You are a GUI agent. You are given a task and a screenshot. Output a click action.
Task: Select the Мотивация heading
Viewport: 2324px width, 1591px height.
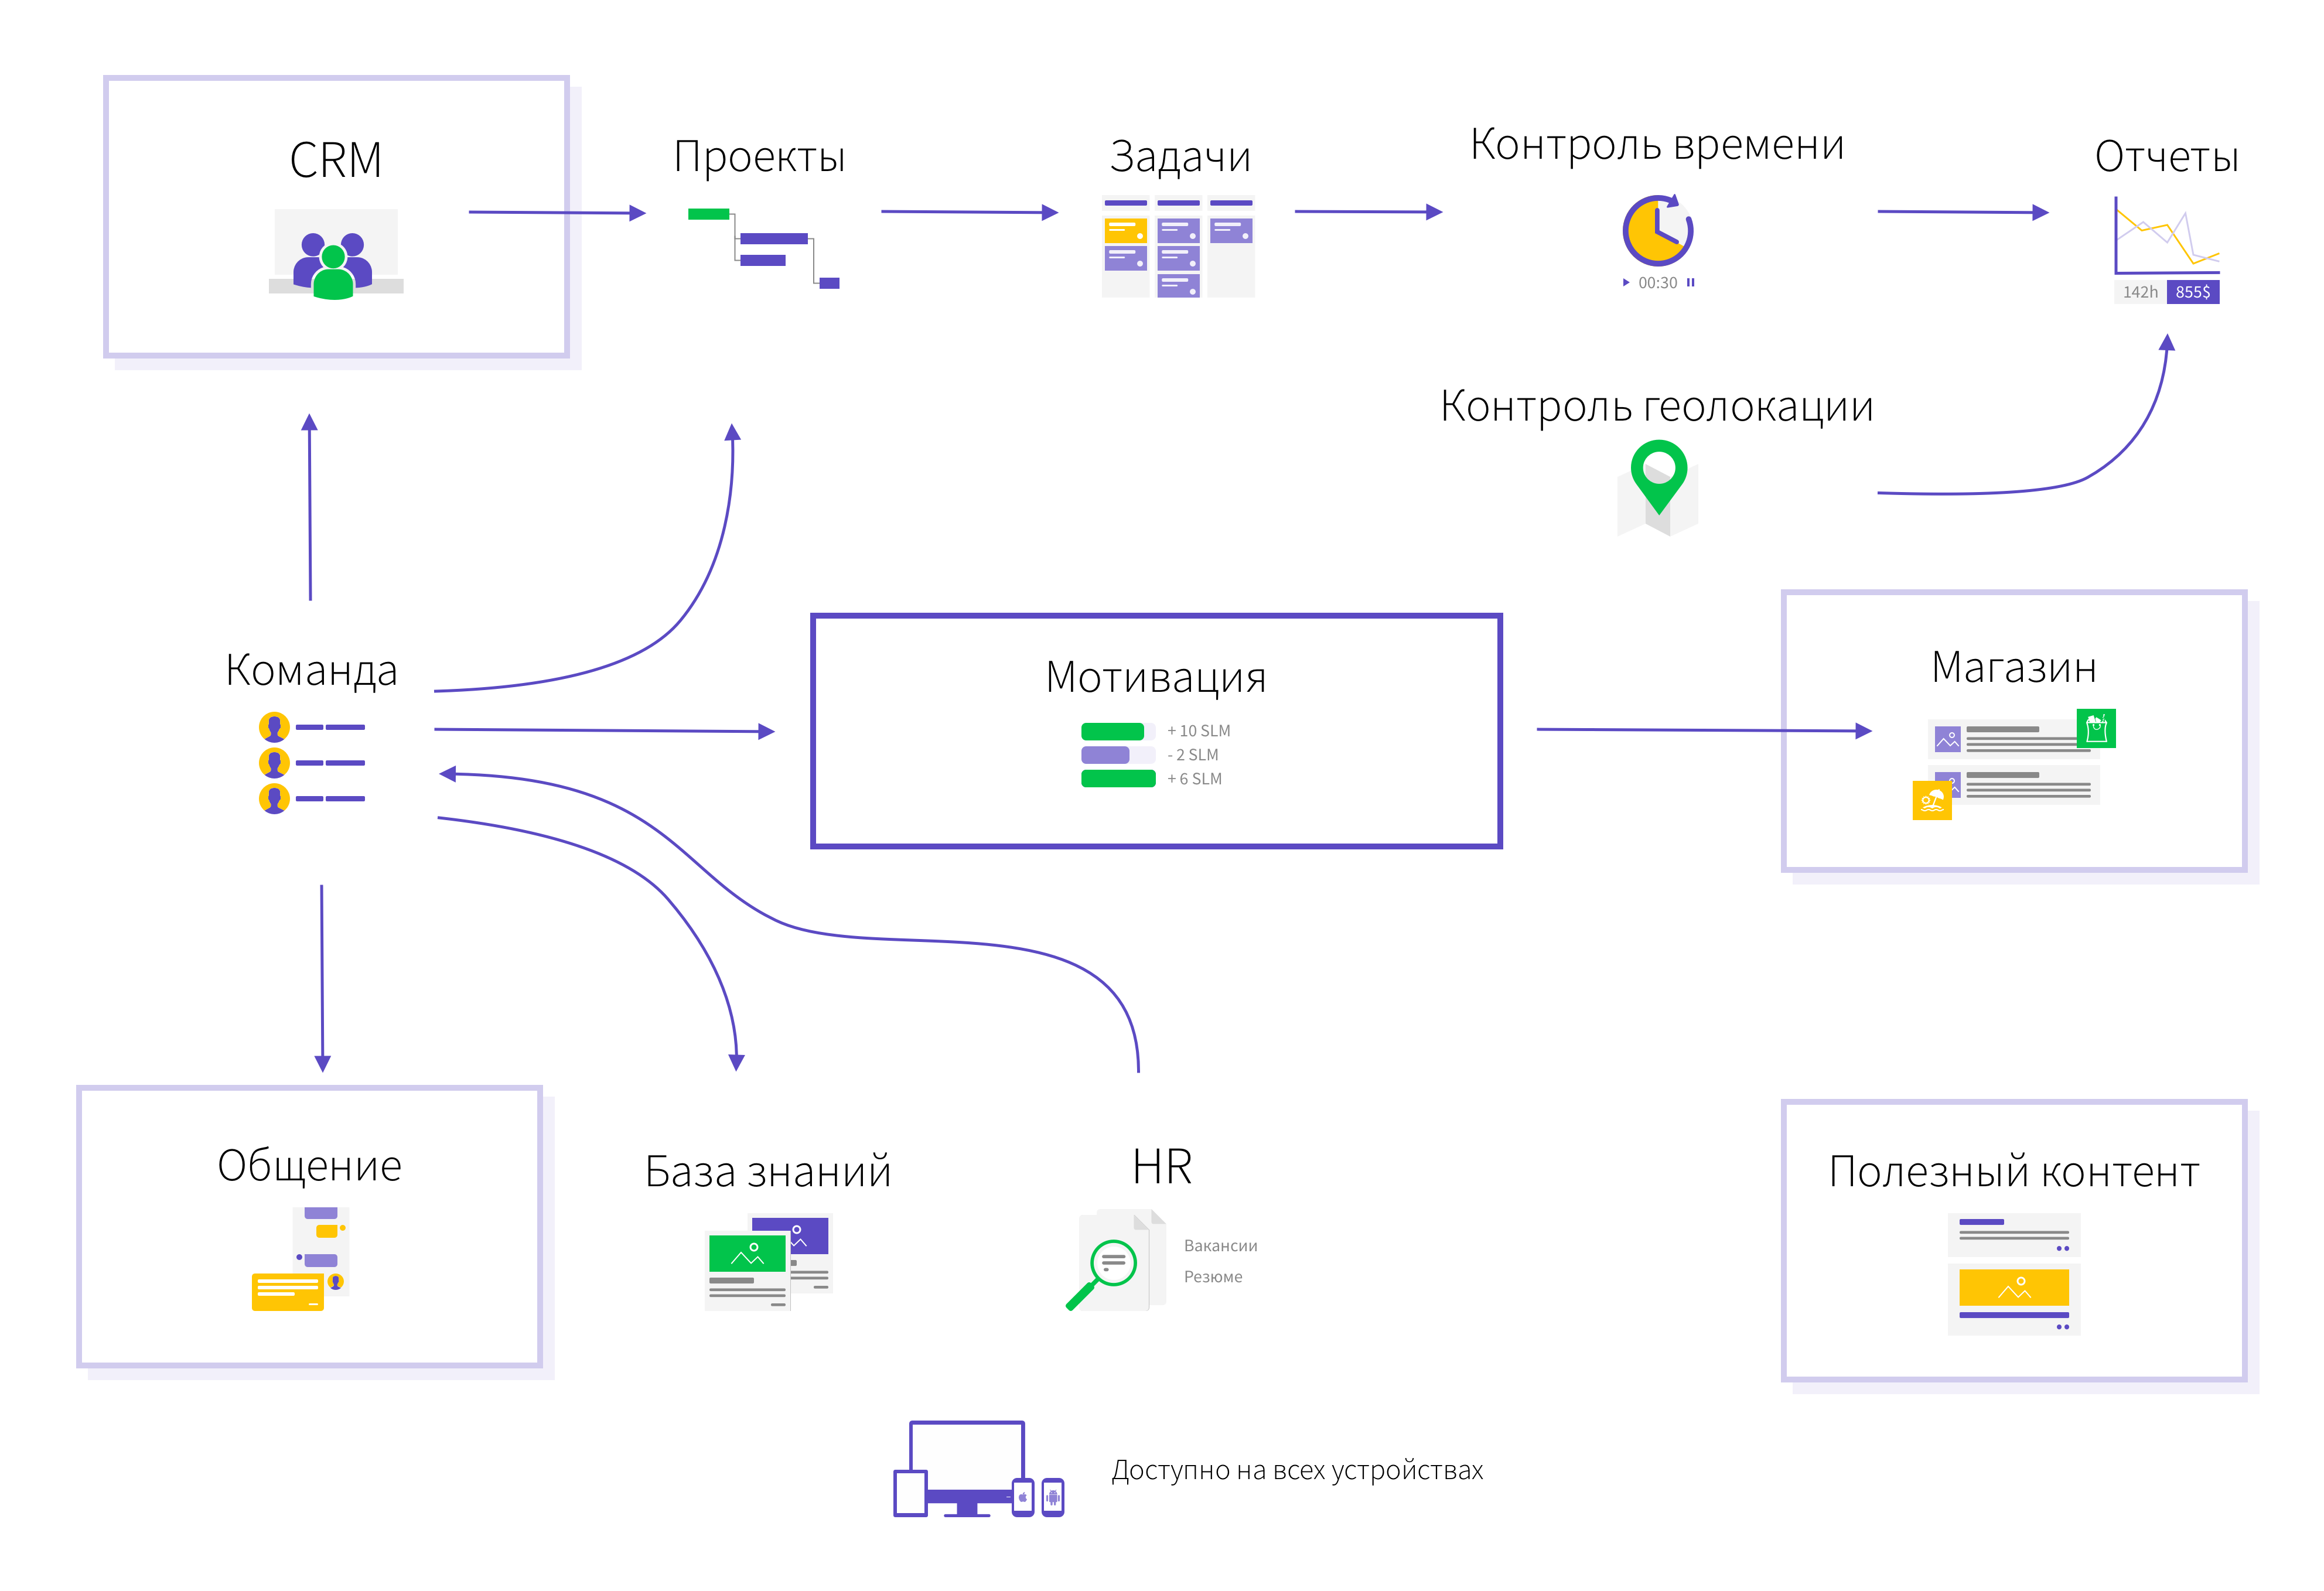click(x=1156, y=677)
